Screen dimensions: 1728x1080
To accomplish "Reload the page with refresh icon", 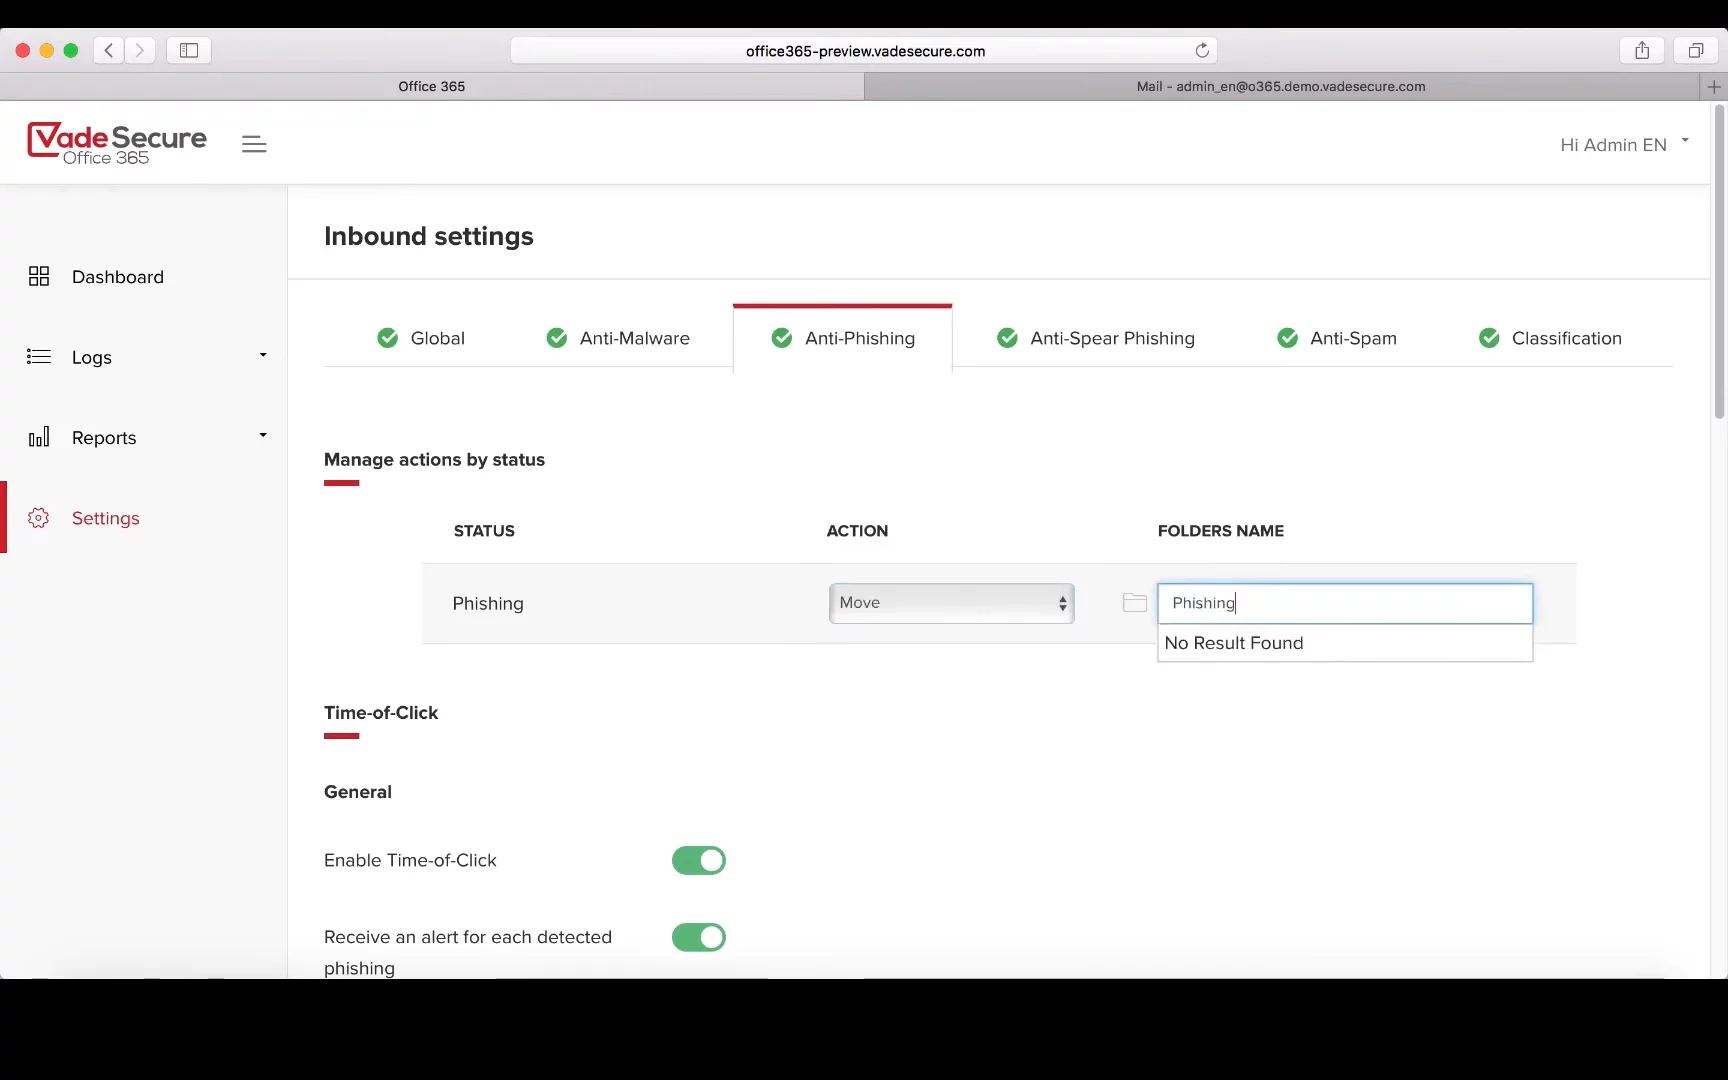I will click(x=1202, y=51).
